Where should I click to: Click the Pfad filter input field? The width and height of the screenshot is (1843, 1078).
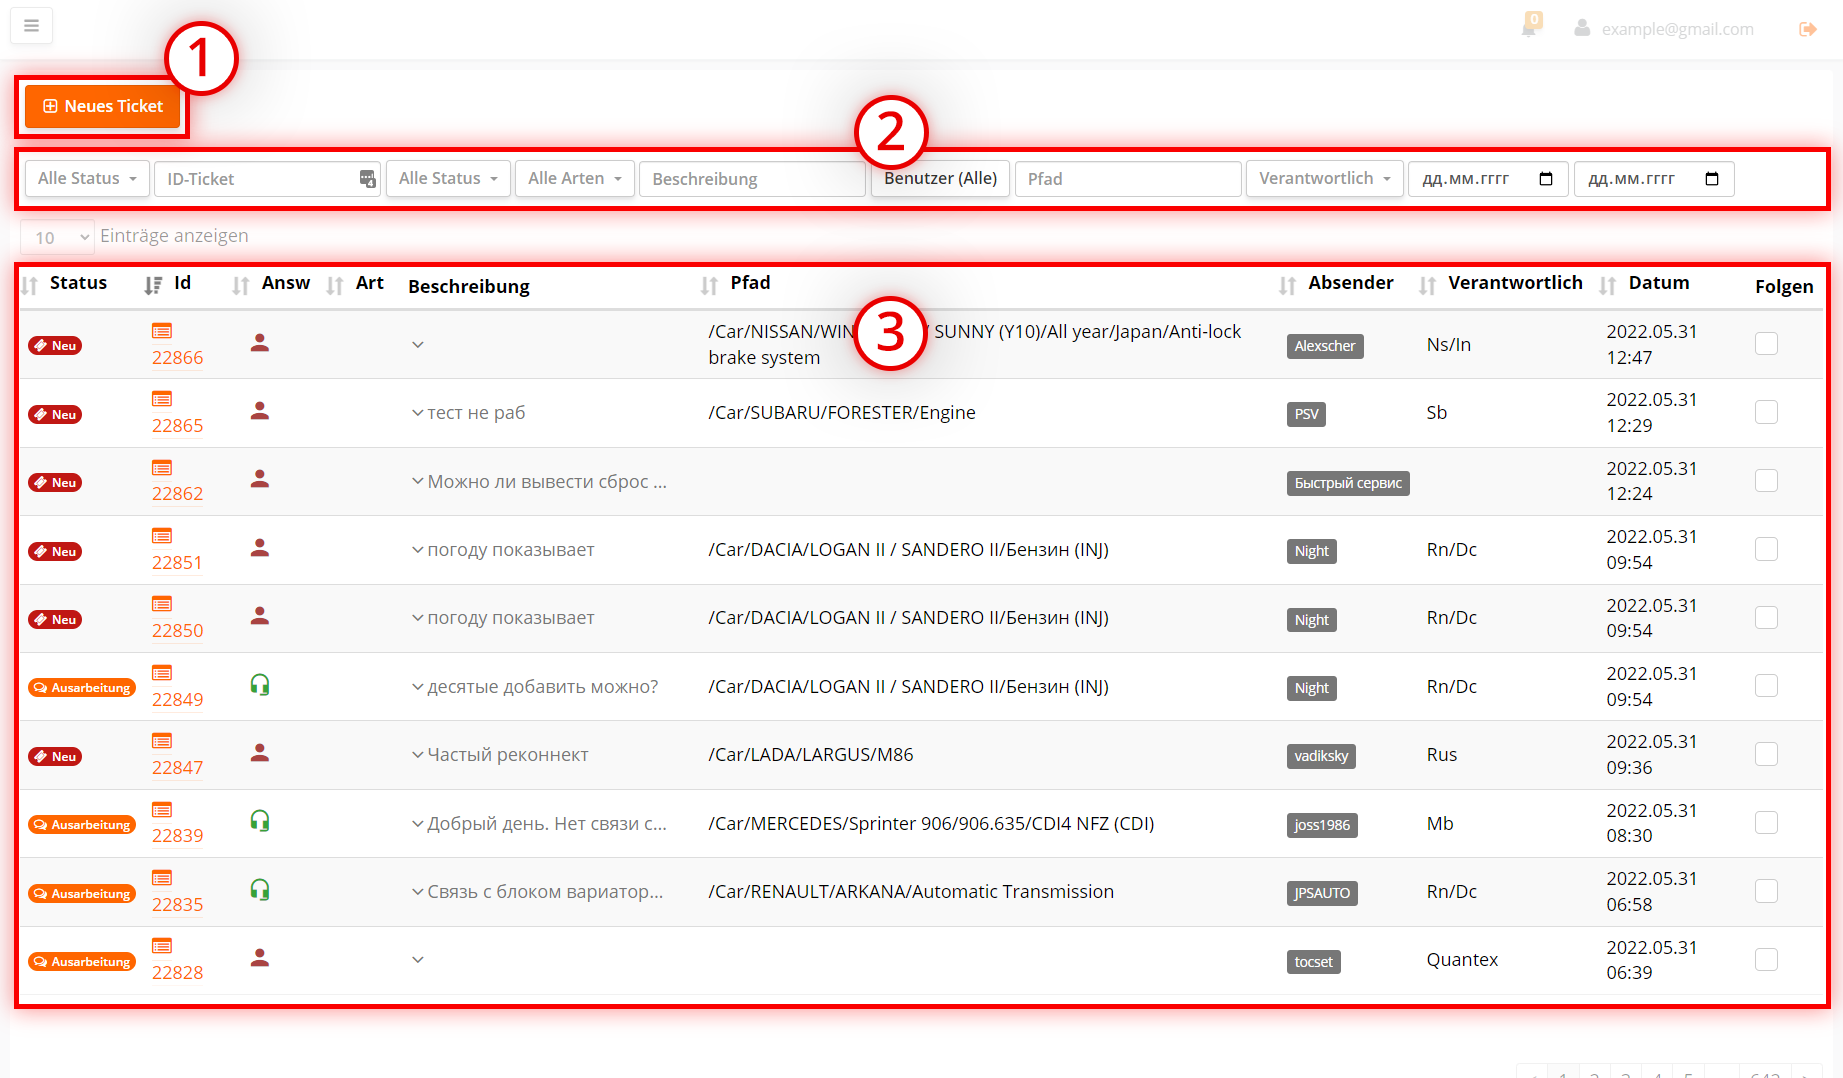(1127, 179)
